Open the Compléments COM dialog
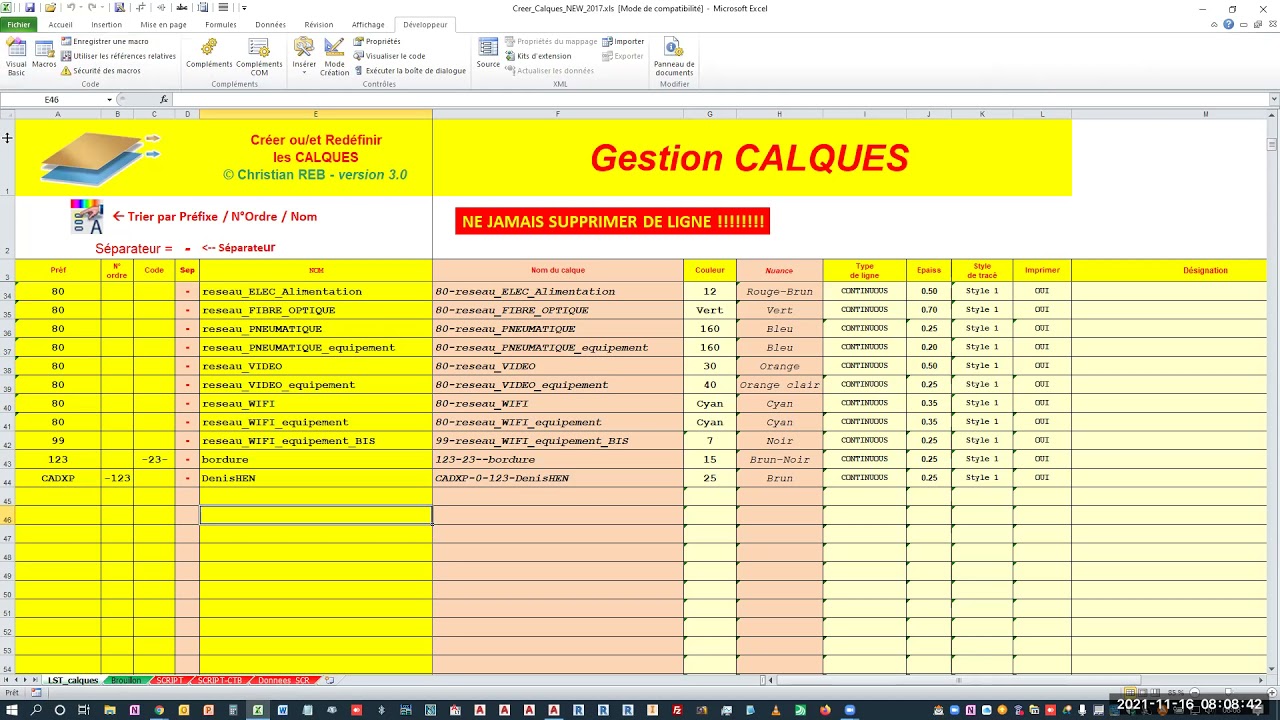This screenshot has height=720, width=1280. [259, 56]
